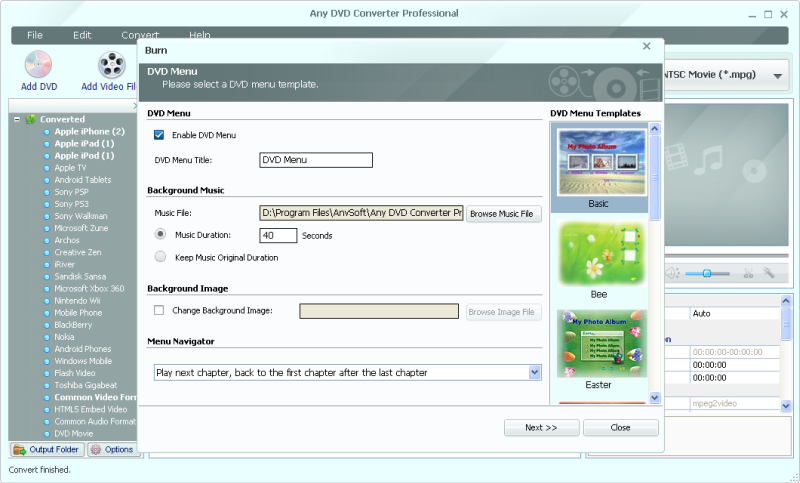Collapse the Converted tree node
Screen dimensions: 800x483
(17, 119)
